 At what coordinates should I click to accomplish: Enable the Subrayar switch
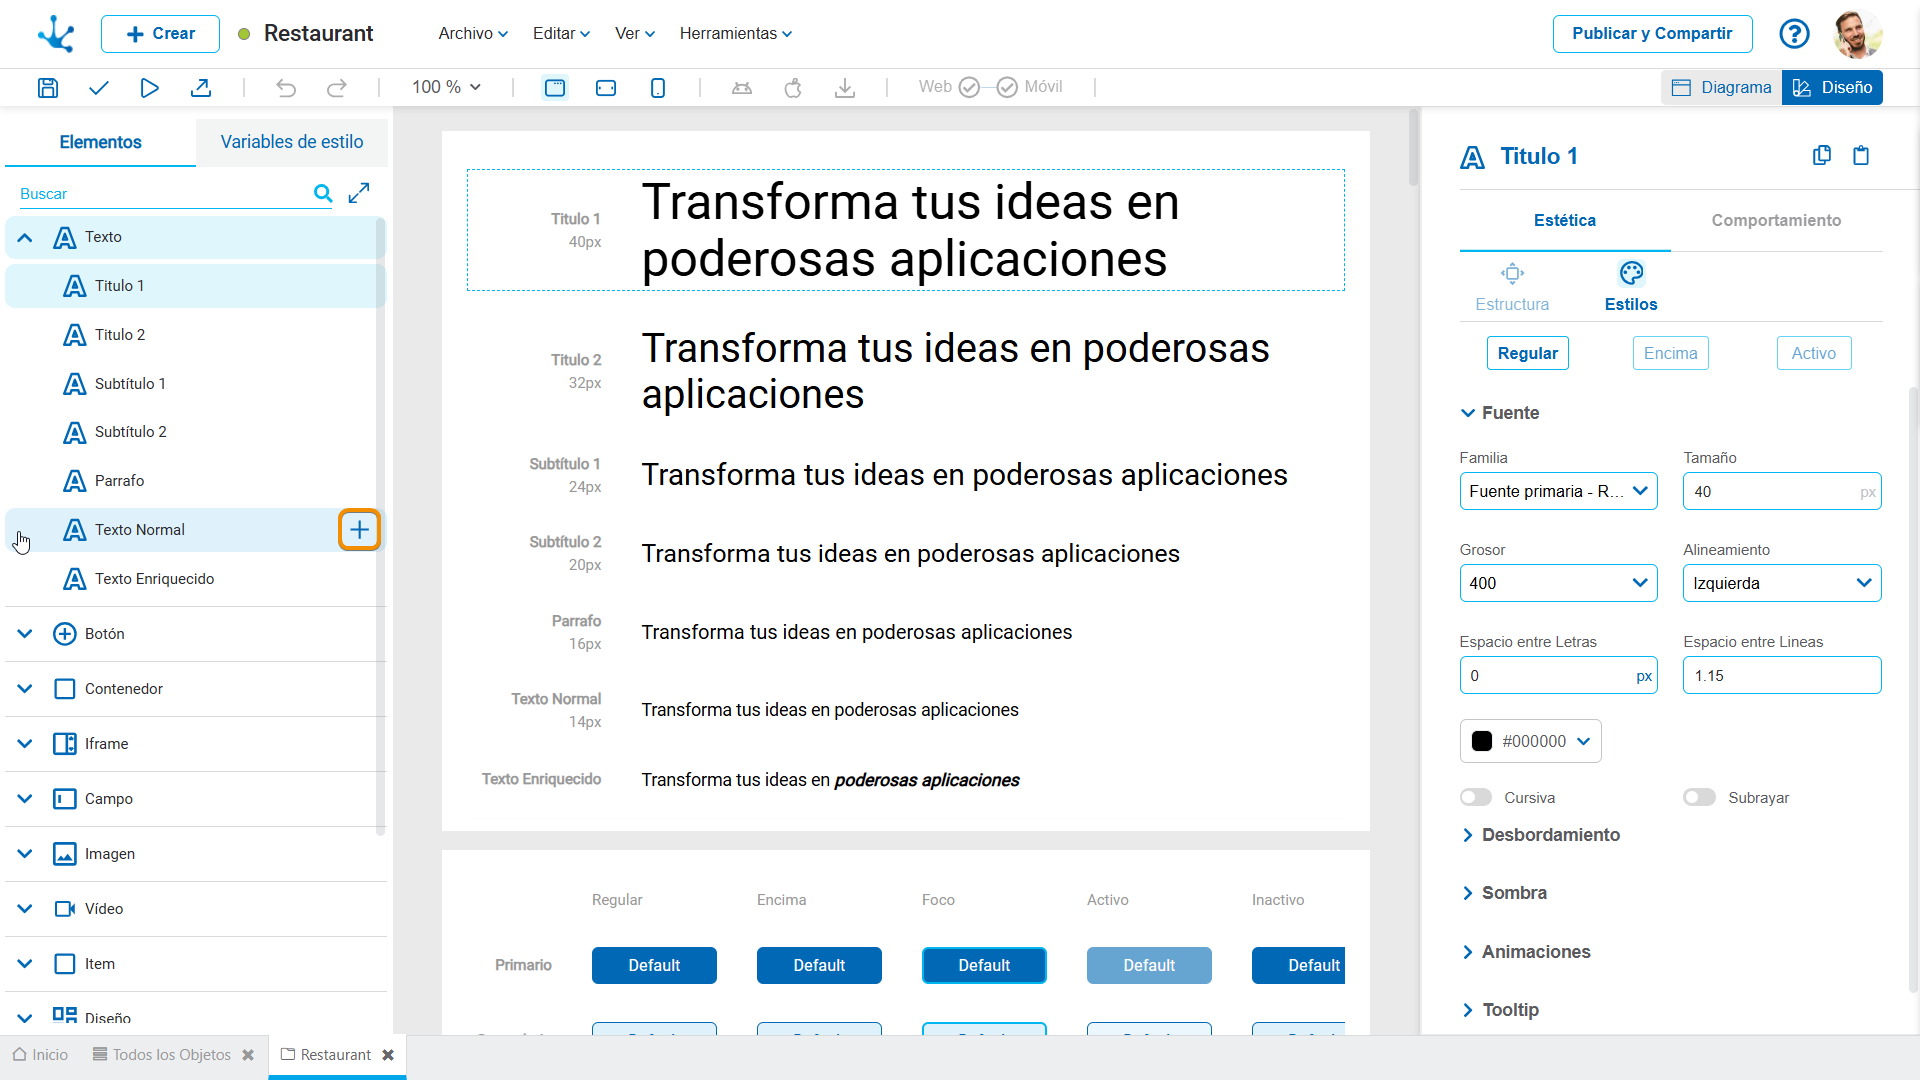click(x=1699, y=798)
